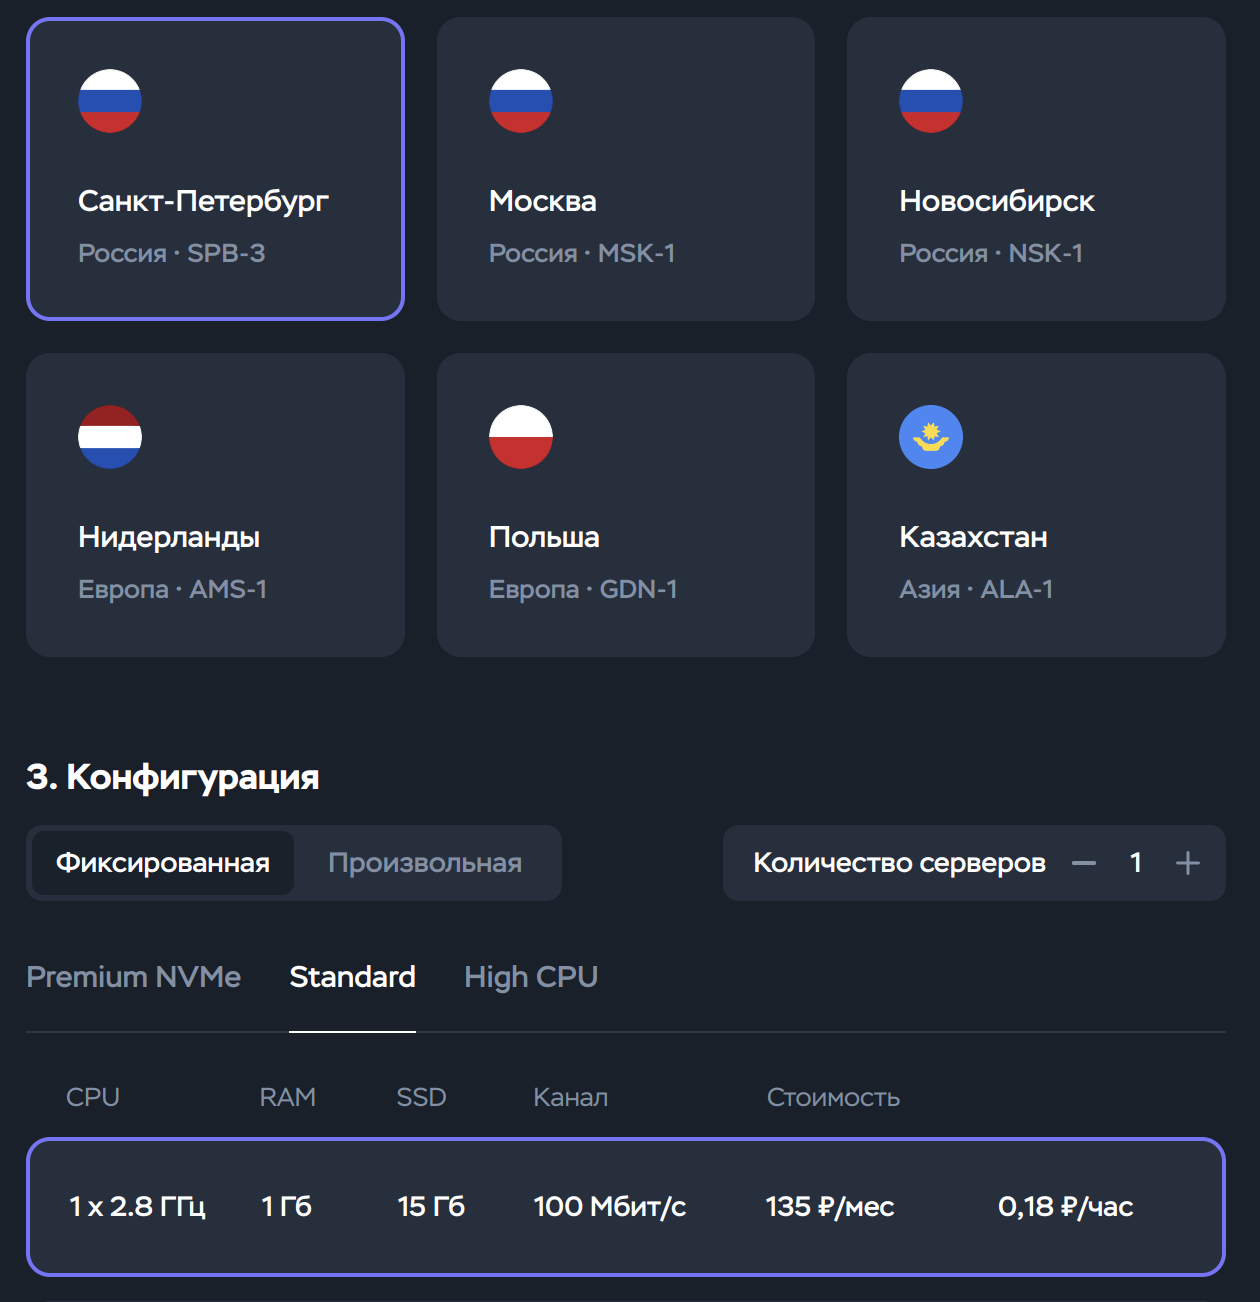Click the server count value field
Viewport: 1260px width, 1302px height.
[x=1136, y=863]
